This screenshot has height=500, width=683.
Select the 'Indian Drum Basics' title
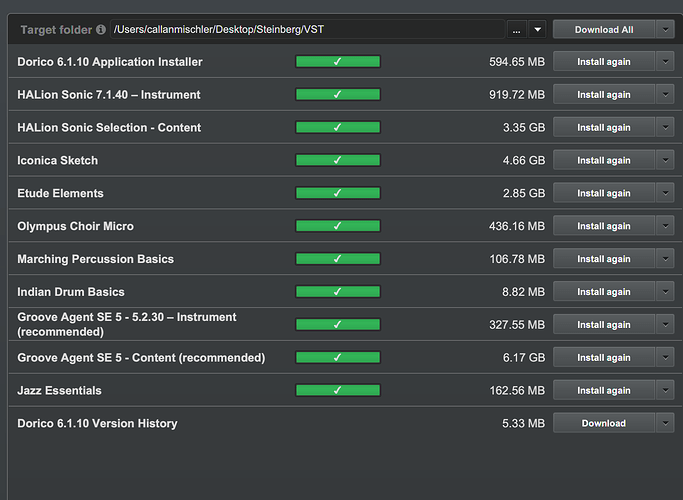point(71,292)
